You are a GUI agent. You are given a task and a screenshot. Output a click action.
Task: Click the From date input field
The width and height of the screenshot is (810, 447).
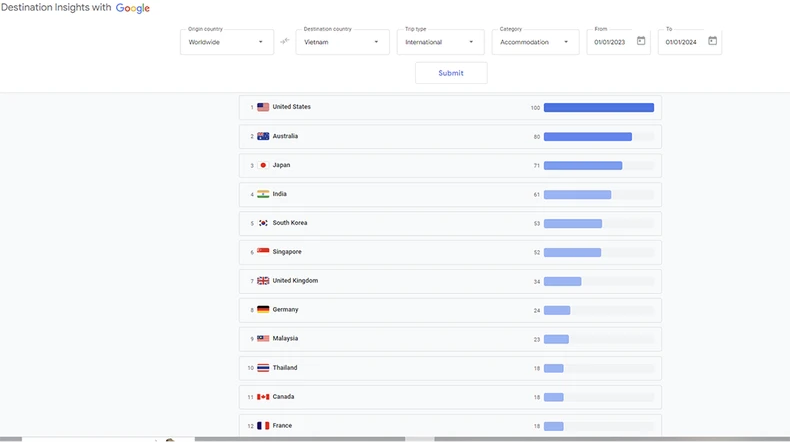click(610, 42)
